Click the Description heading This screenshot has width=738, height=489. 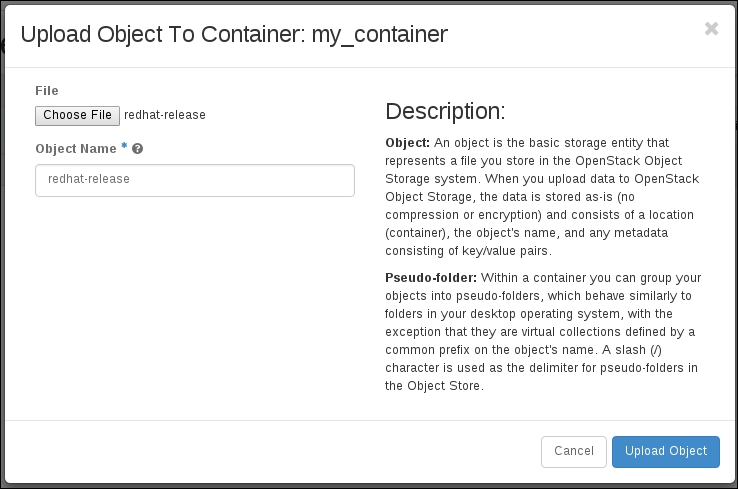tap(445, 111)
